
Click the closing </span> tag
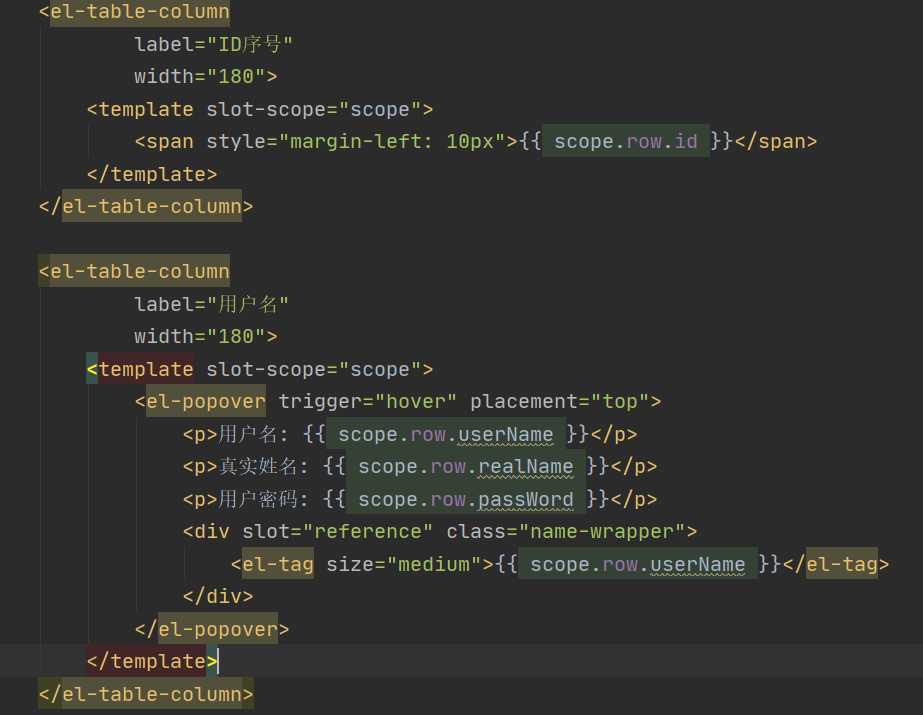point(776,141)
